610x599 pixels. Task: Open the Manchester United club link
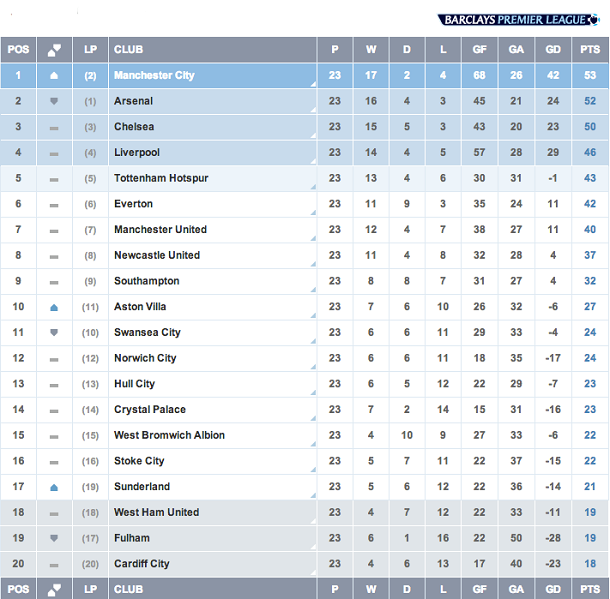(160, 229)
